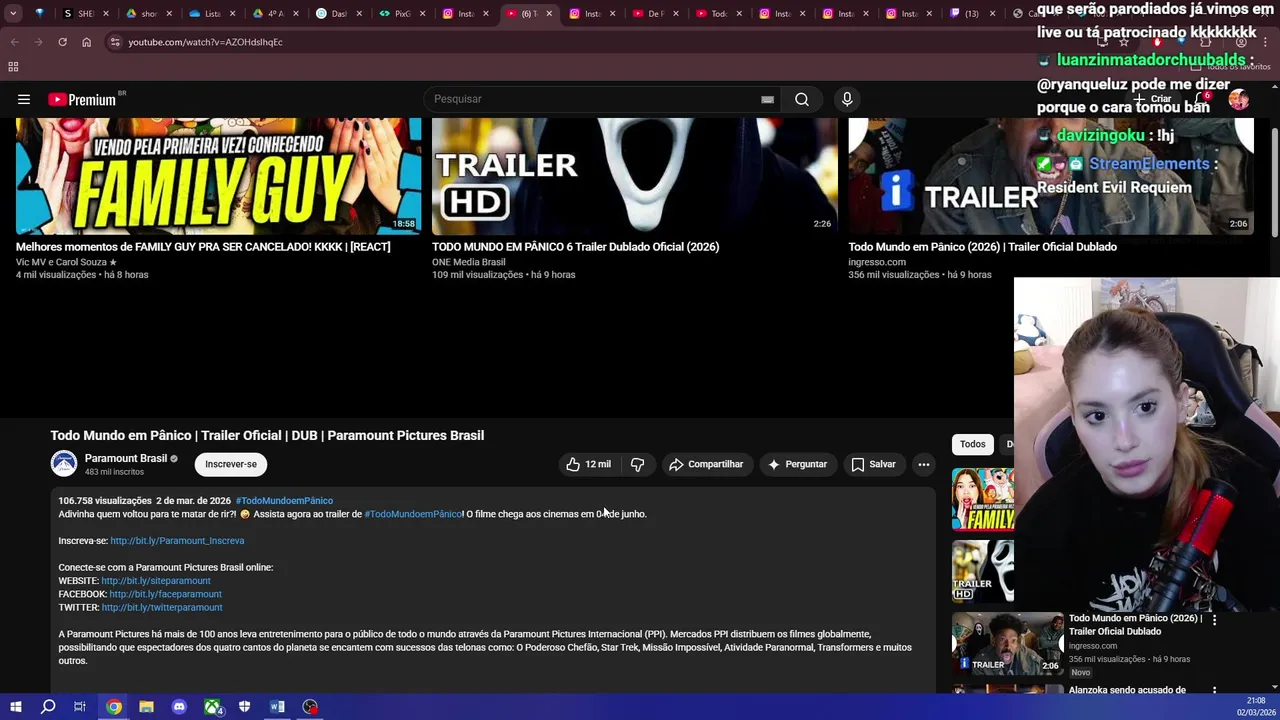The width and height of the screenshot is (1280, 720).
Task: Open the bit.ly/siteparamount website link
Action: coord(156,581)
